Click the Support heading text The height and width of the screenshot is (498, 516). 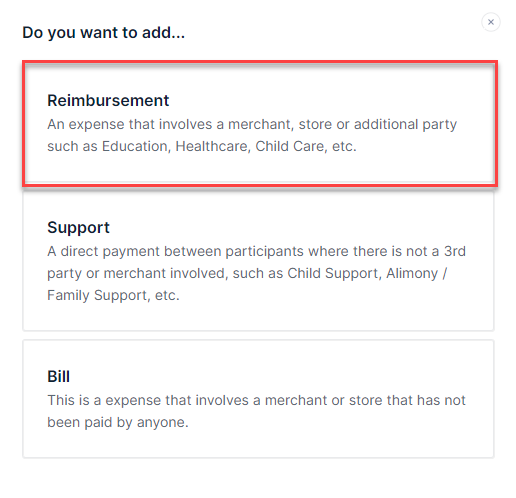[78, 228]
